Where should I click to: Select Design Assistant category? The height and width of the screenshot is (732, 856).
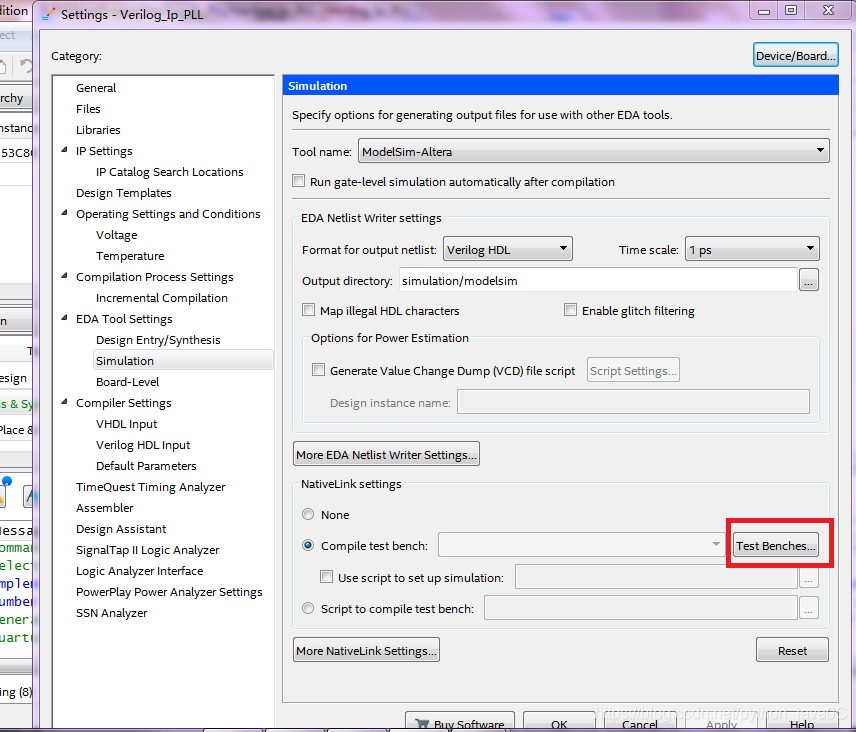click(x=121, y=529)
